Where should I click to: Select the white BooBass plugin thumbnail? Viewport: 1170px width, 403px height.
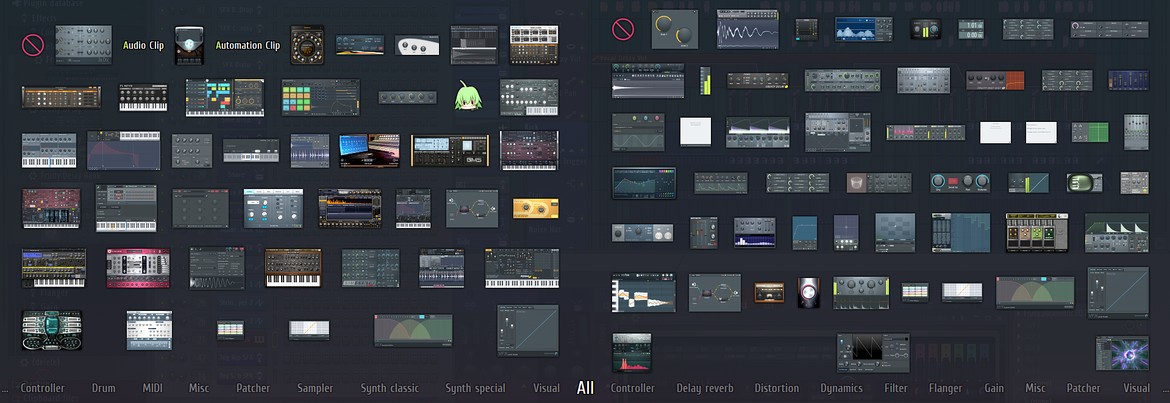pyautogui.click(x=417, y=45)
